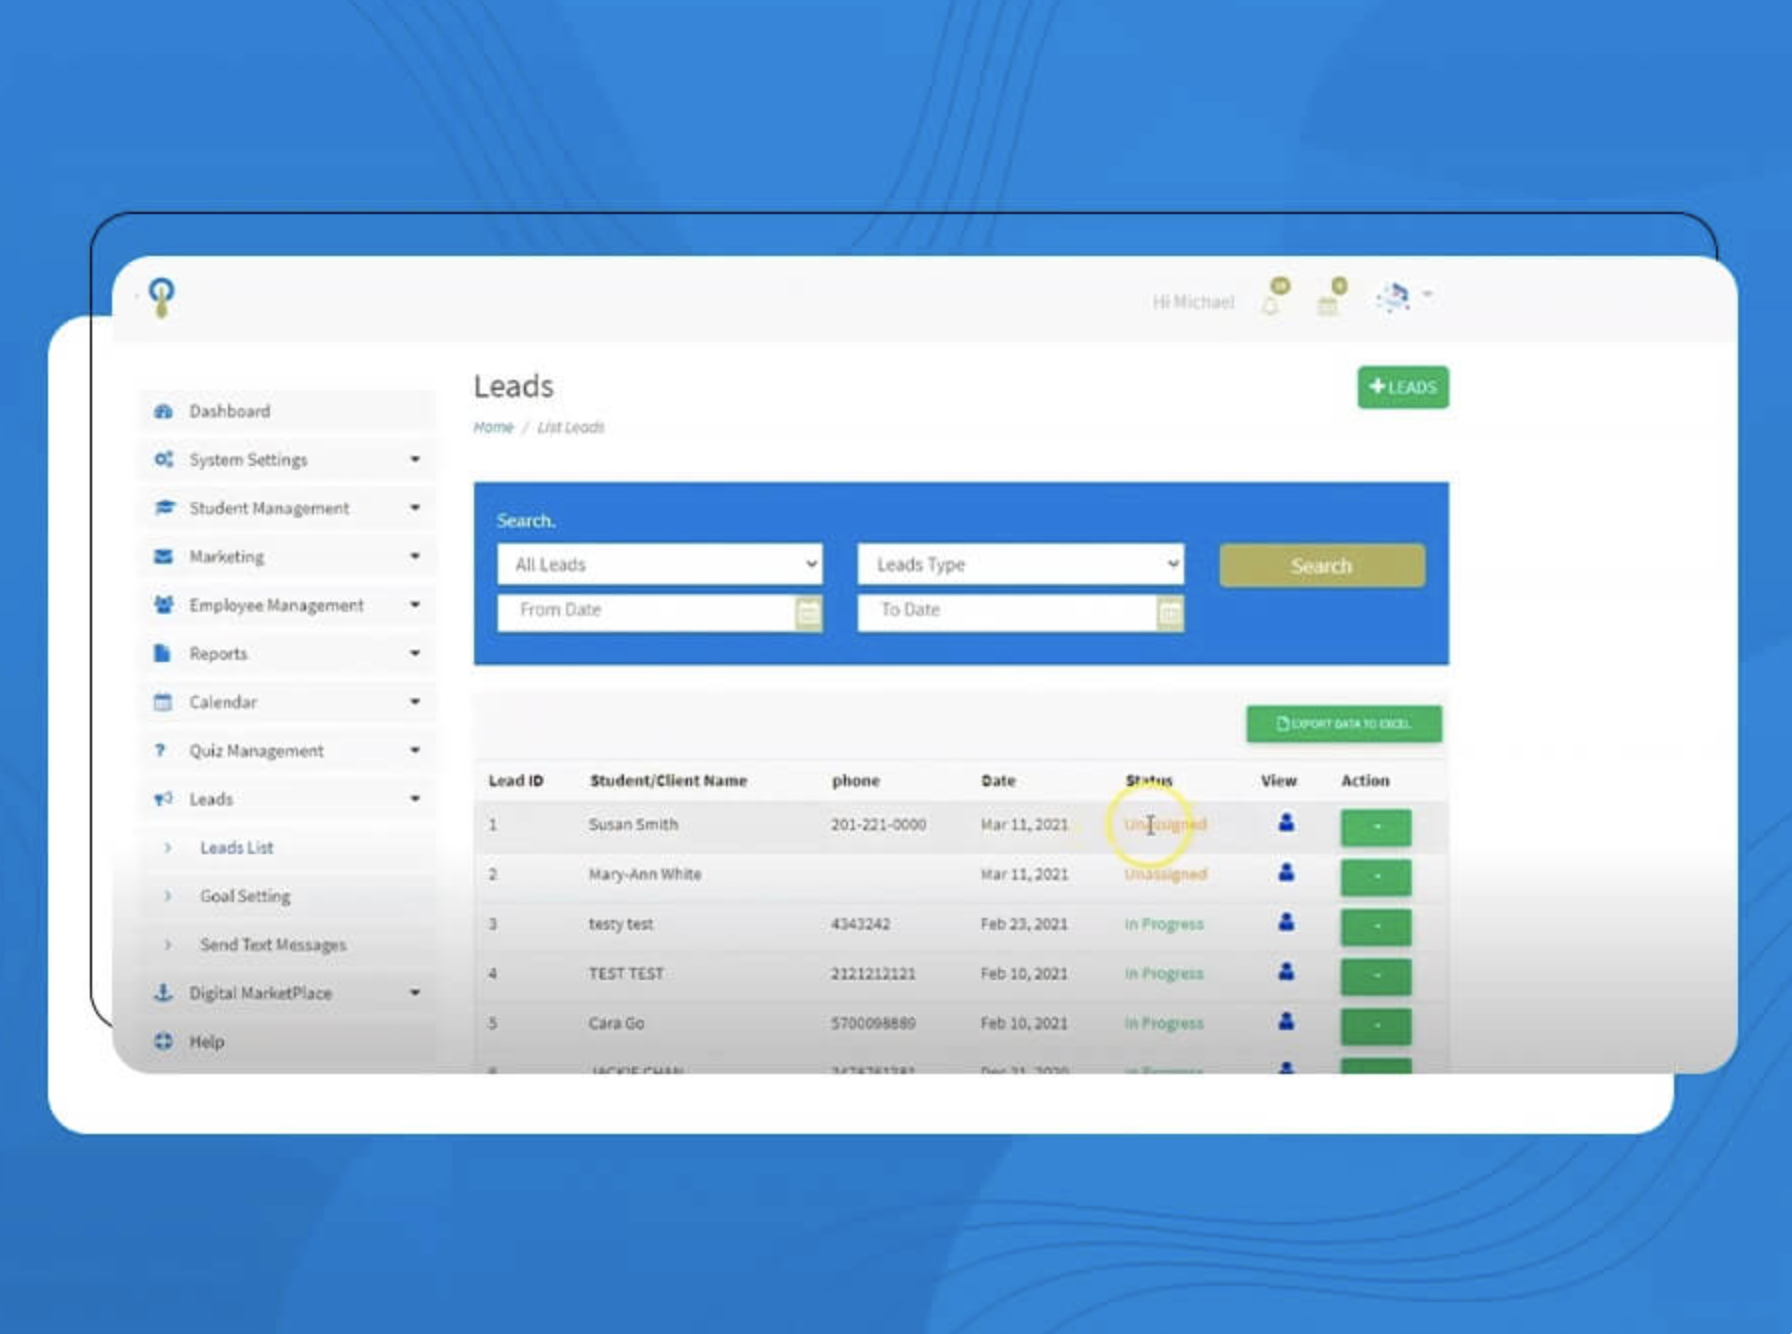Viewport: 1792px width, 1334px height.
Task: Click the From Date input field
Action: coord(645,611)
